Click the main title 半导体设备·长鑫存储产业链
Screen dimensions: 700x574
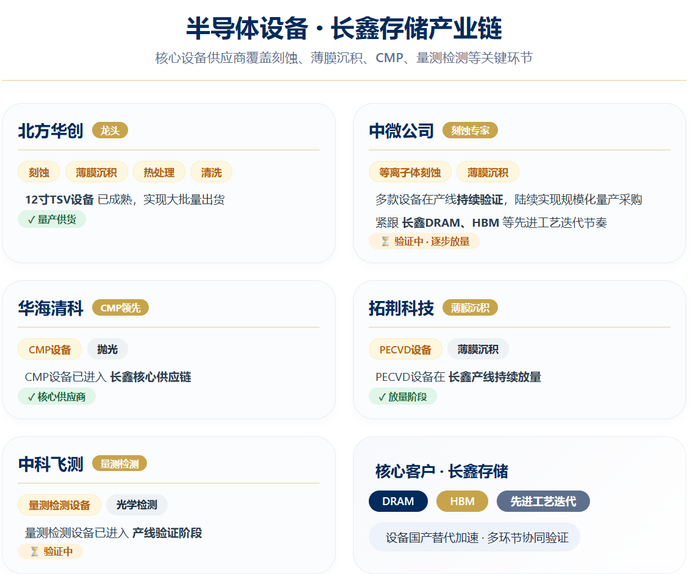344,28
